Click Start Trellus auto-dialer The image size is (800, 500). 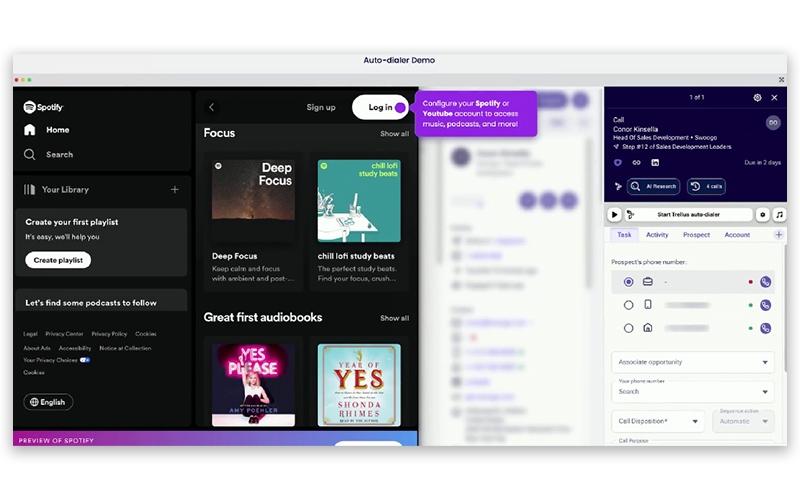coord(688,215)
